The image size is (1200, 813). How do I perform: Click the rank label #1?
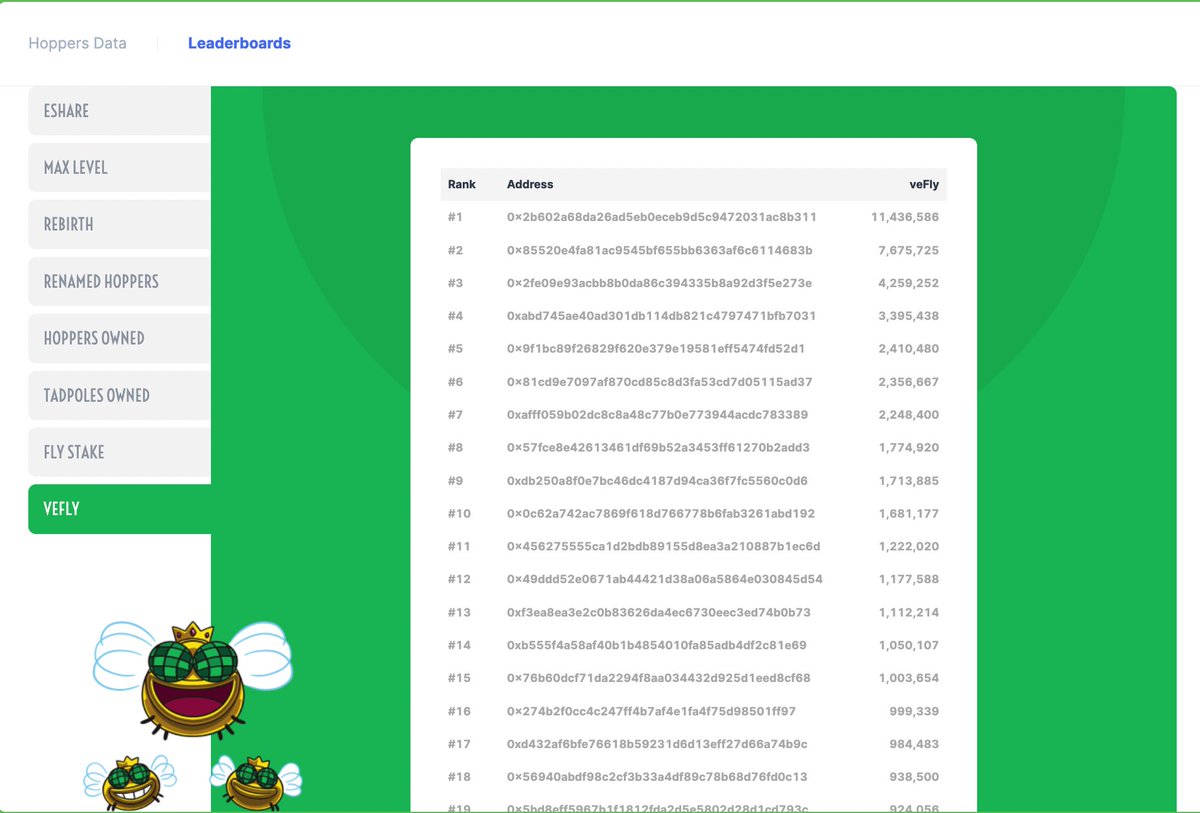pos(455,217)
